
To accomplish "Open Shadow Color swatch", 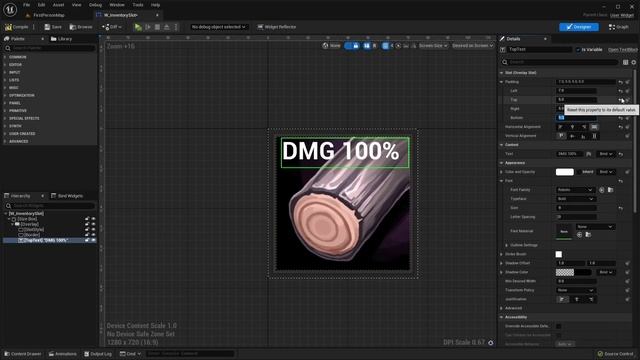I will click(x=573, y=272).
